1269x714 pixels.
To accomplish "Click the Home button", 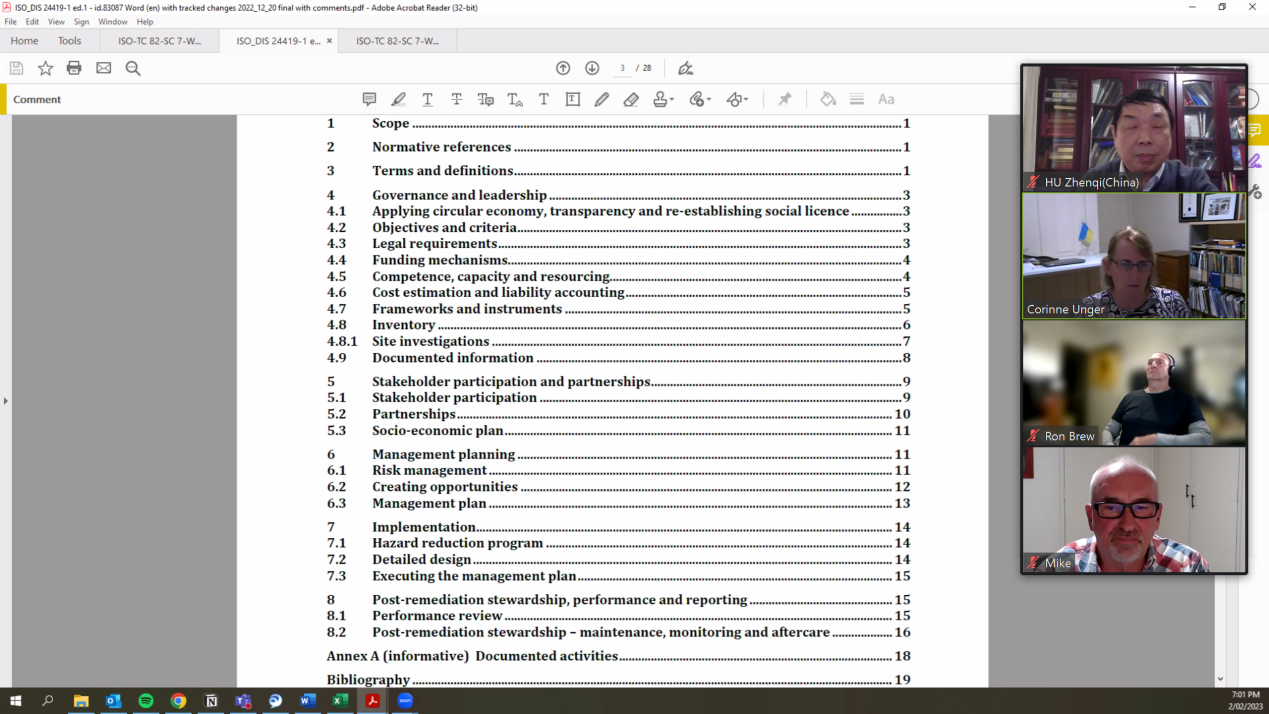I will pyautogui.click(x=24, y=41).
